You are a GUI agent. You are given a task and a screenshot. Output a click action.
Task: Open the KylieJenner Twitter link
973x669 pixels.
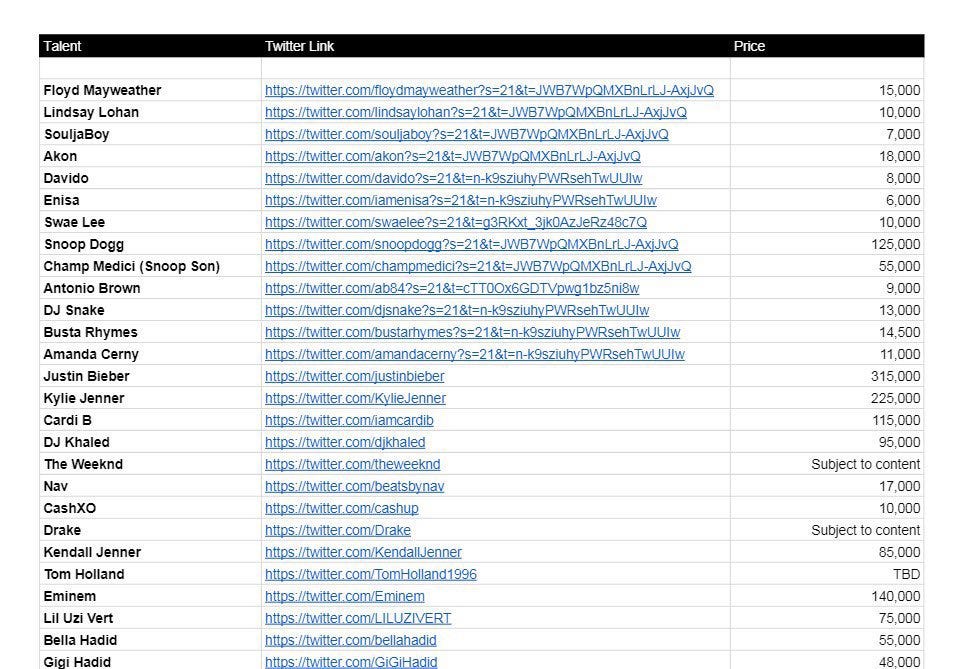pyautogui.click(x=355, y=398)
